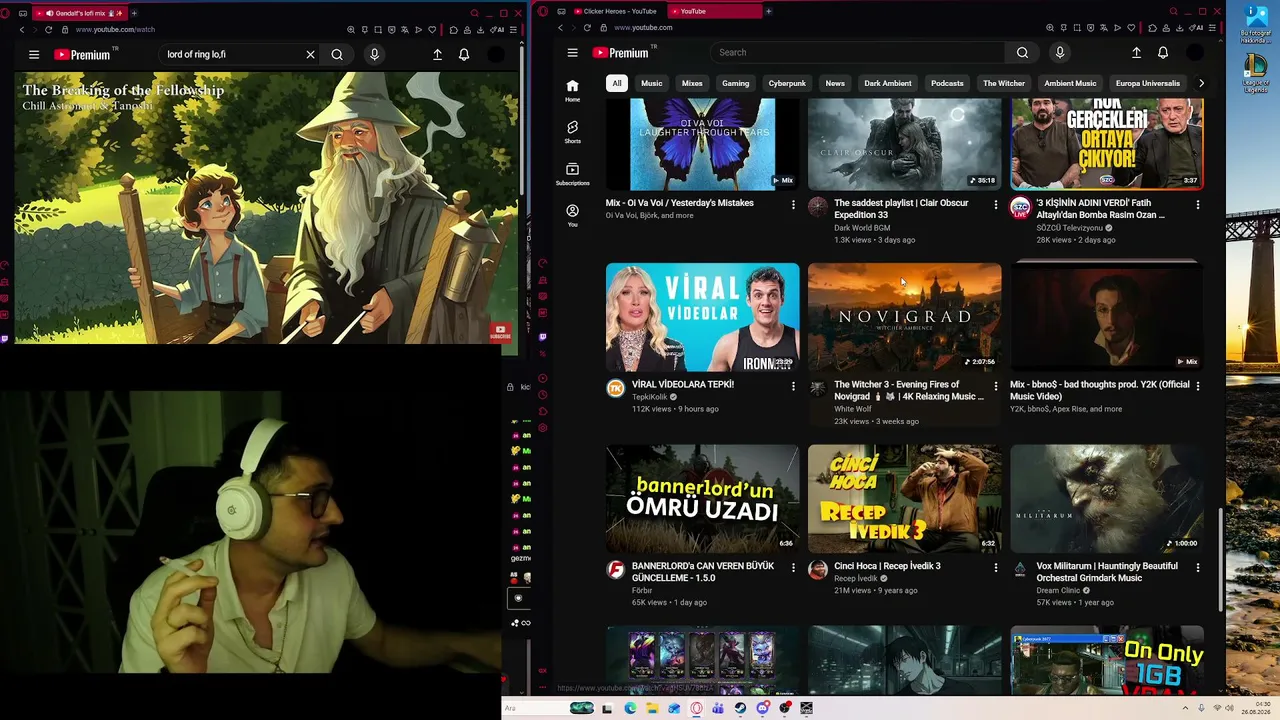Viewport: 1280px width, 720px height.
Task: Open the 'VİRAL VİDEOLARA TEPKİ!' video title
Action: pyautogui.click(x=683, y=385)
